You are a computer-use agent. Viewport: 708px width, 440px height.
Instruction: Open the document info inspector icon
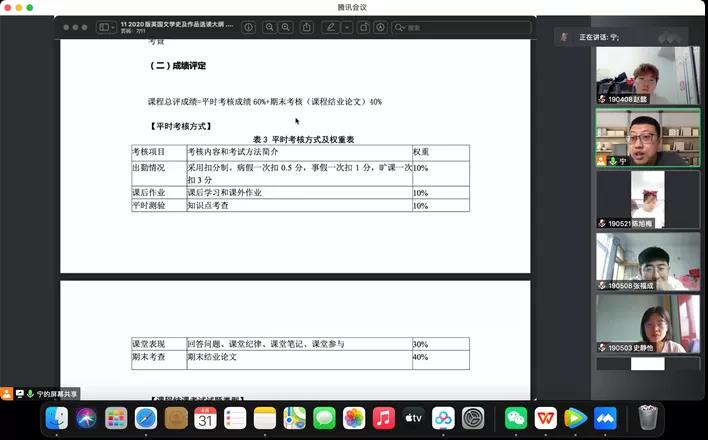(x=249, y=27)
